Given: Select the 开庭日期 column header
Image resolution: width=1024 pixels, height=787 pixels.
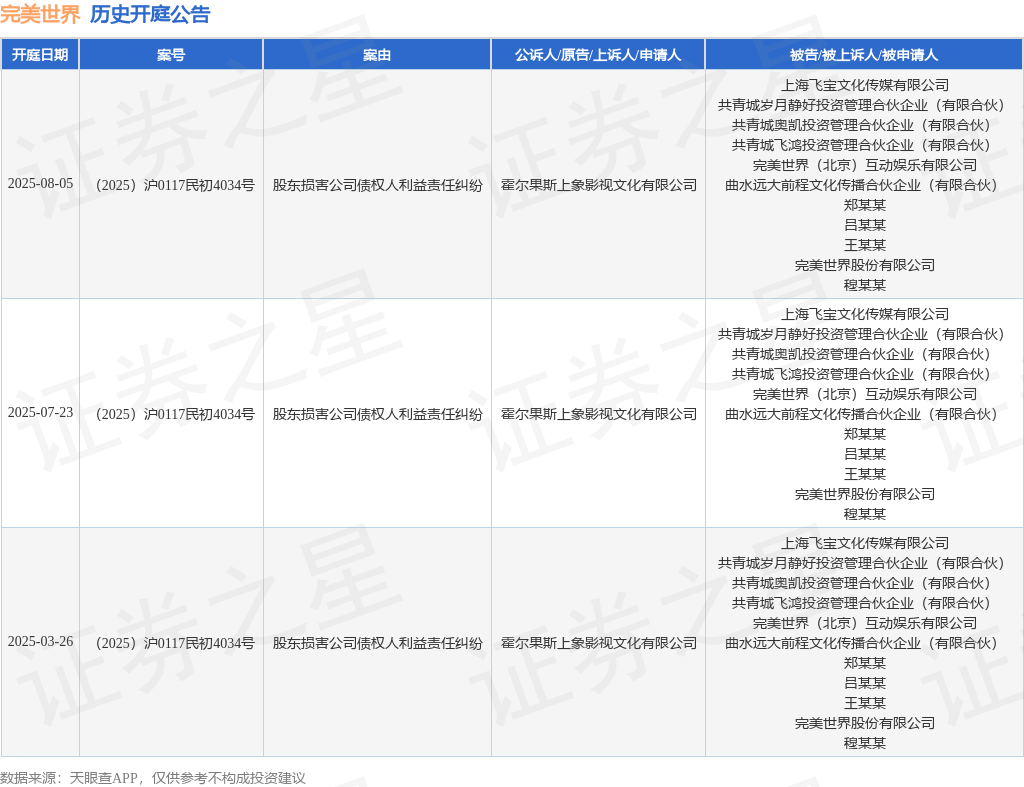Looking at the screenshot, I should tap(40, 54).
